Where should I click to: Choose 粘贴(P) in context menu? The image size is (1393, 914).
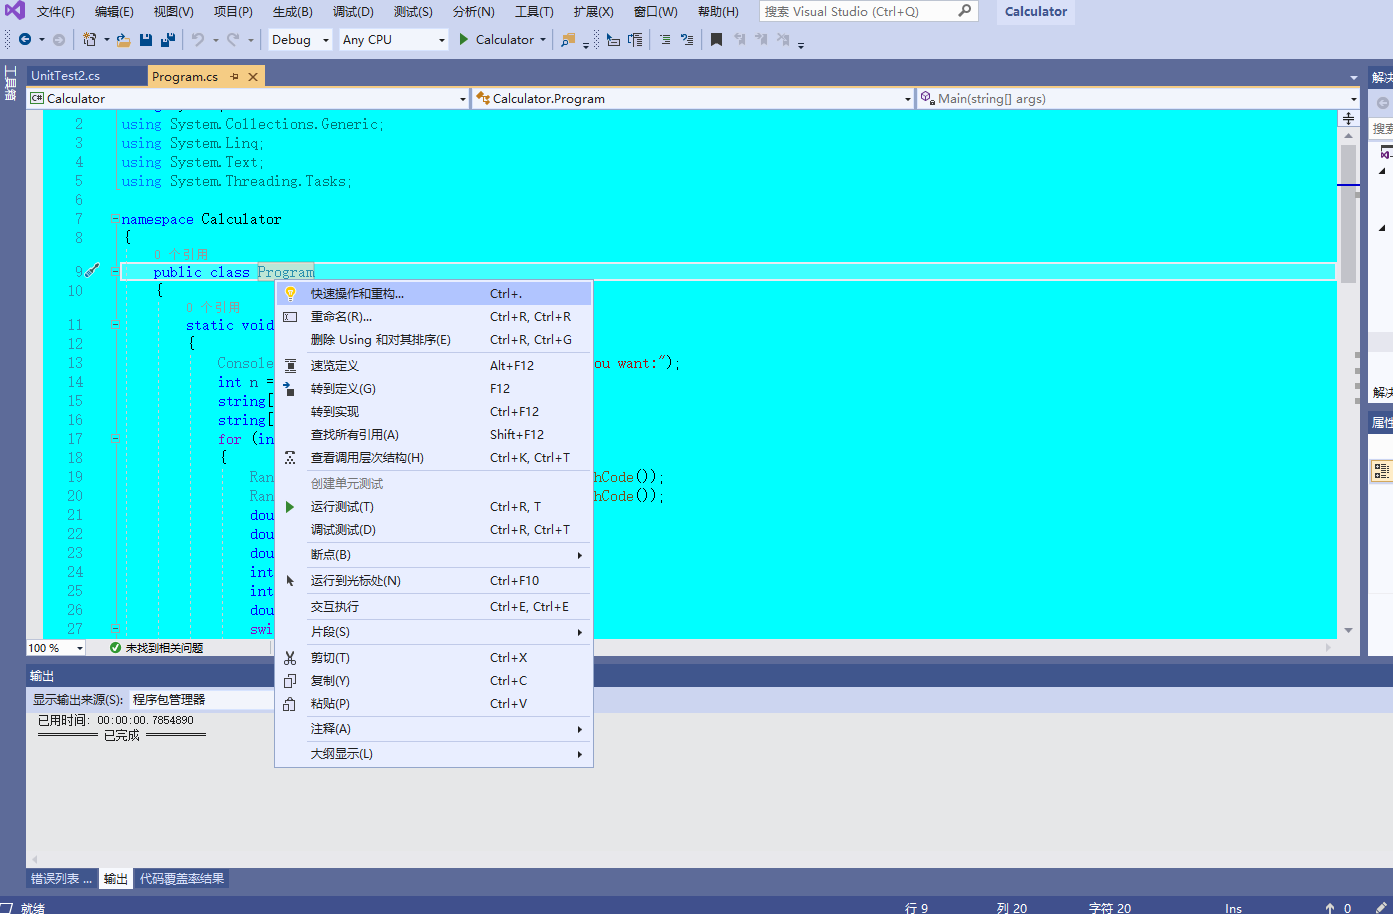click(x=434, y=704)
